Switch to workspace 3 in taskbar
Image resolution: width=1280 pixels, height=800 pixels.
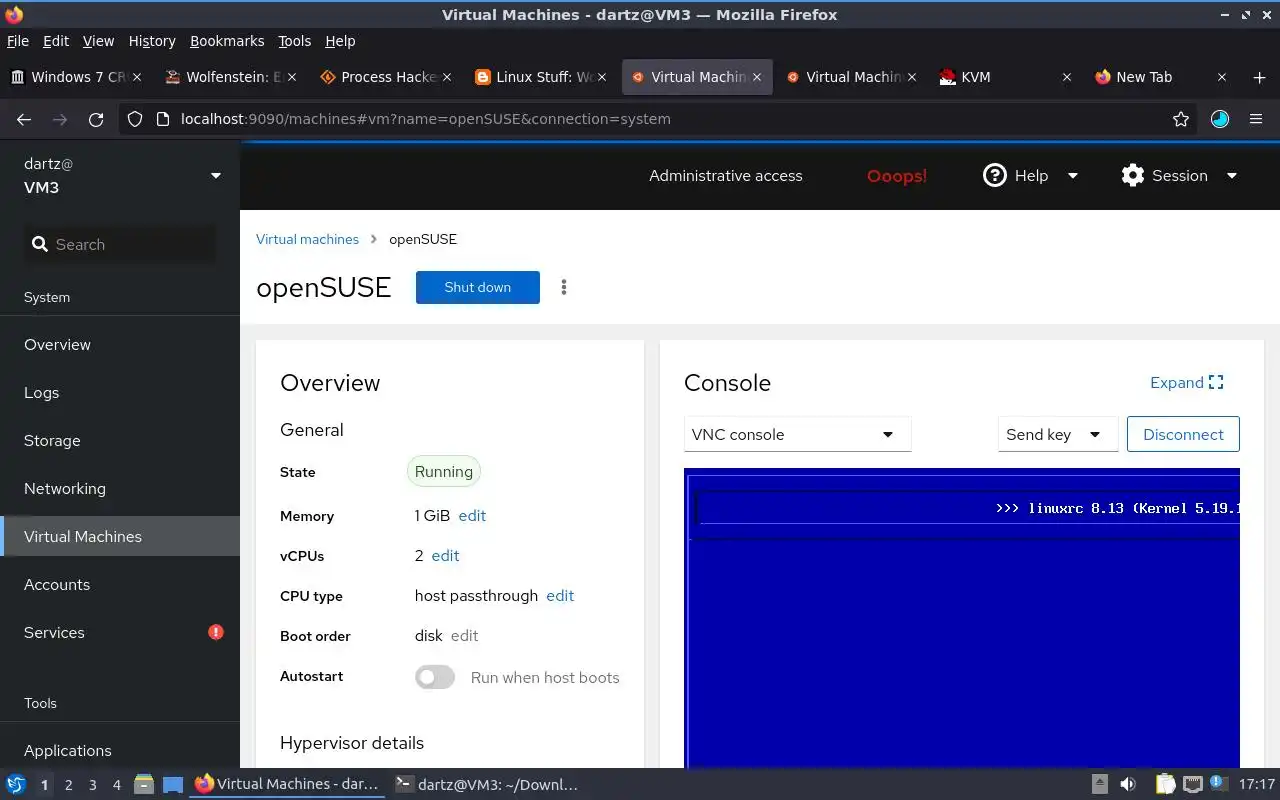92,785
